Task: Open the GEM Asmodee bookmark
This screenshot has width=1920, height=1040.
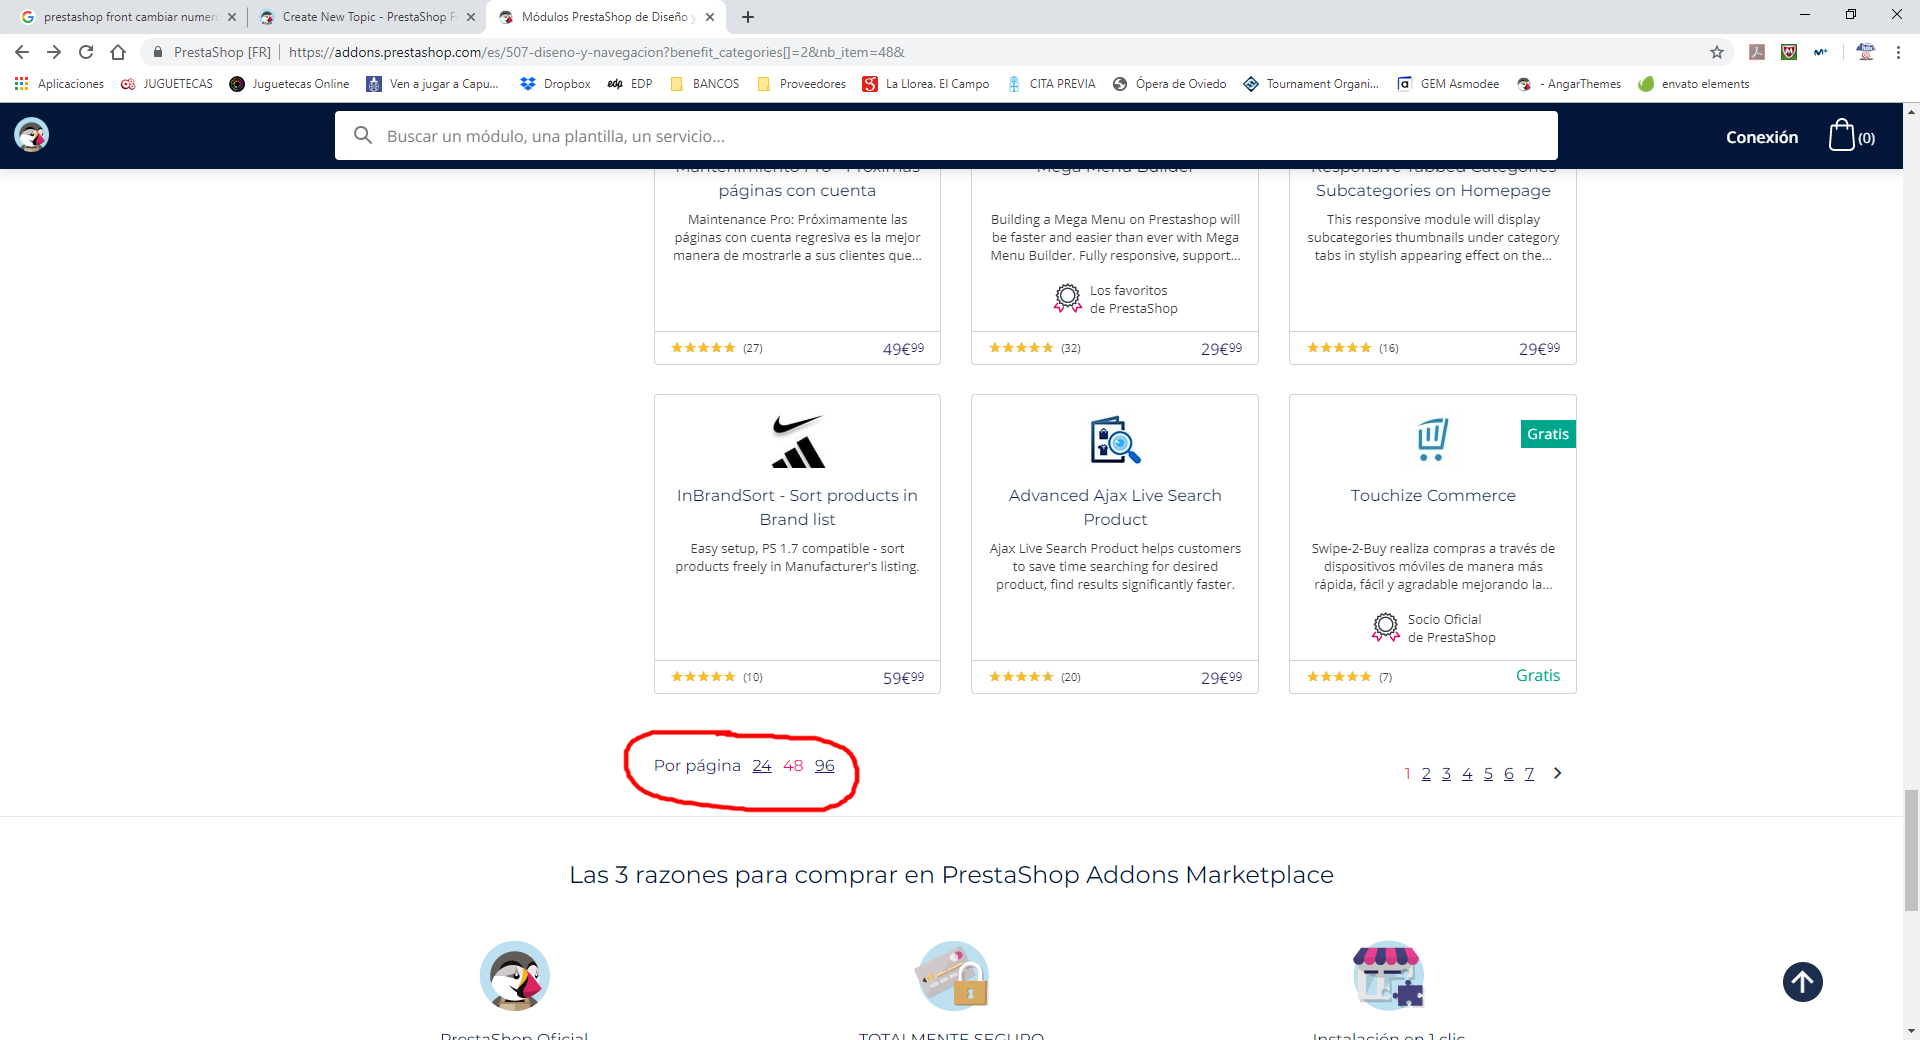Action: pyautogui.click(x=1448, y=84)
